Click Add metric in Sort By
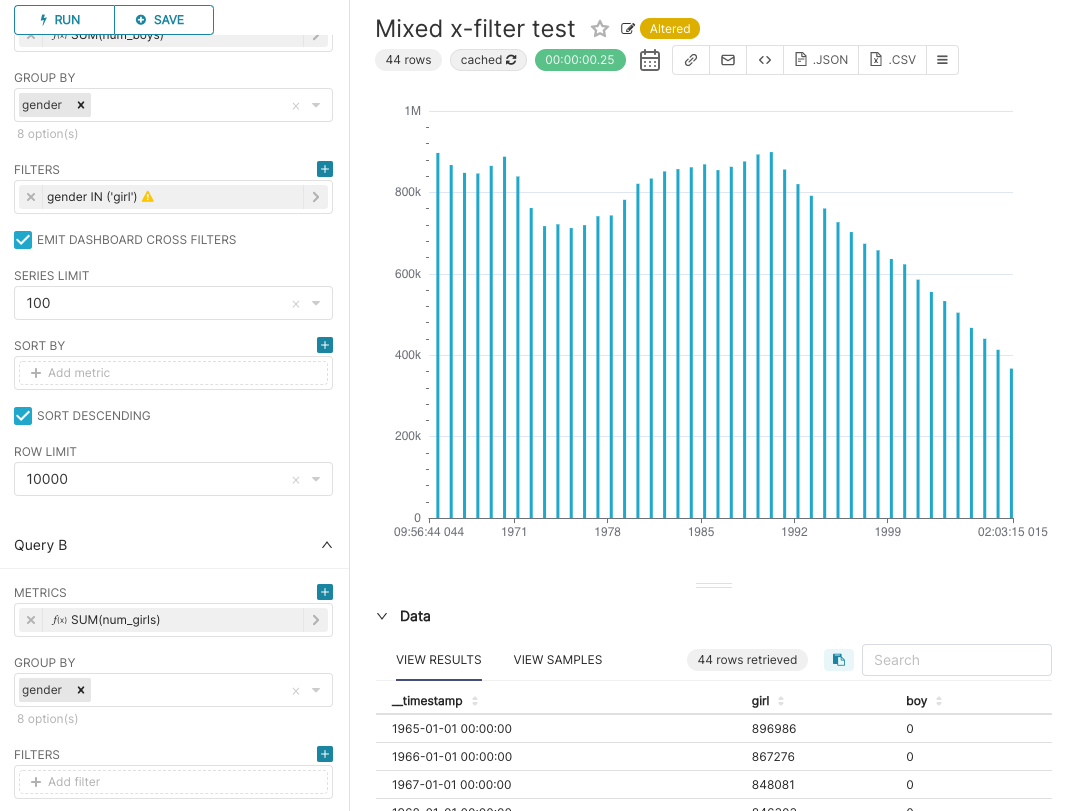Image resolution: width=1069 pixels, height=811 pixels. pyautogui.click(x=173, y=373)
